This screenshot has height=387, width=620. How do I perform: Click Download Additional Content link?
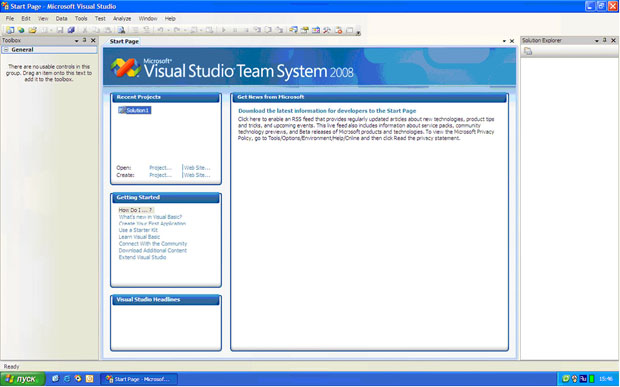(x=153, y=250)
